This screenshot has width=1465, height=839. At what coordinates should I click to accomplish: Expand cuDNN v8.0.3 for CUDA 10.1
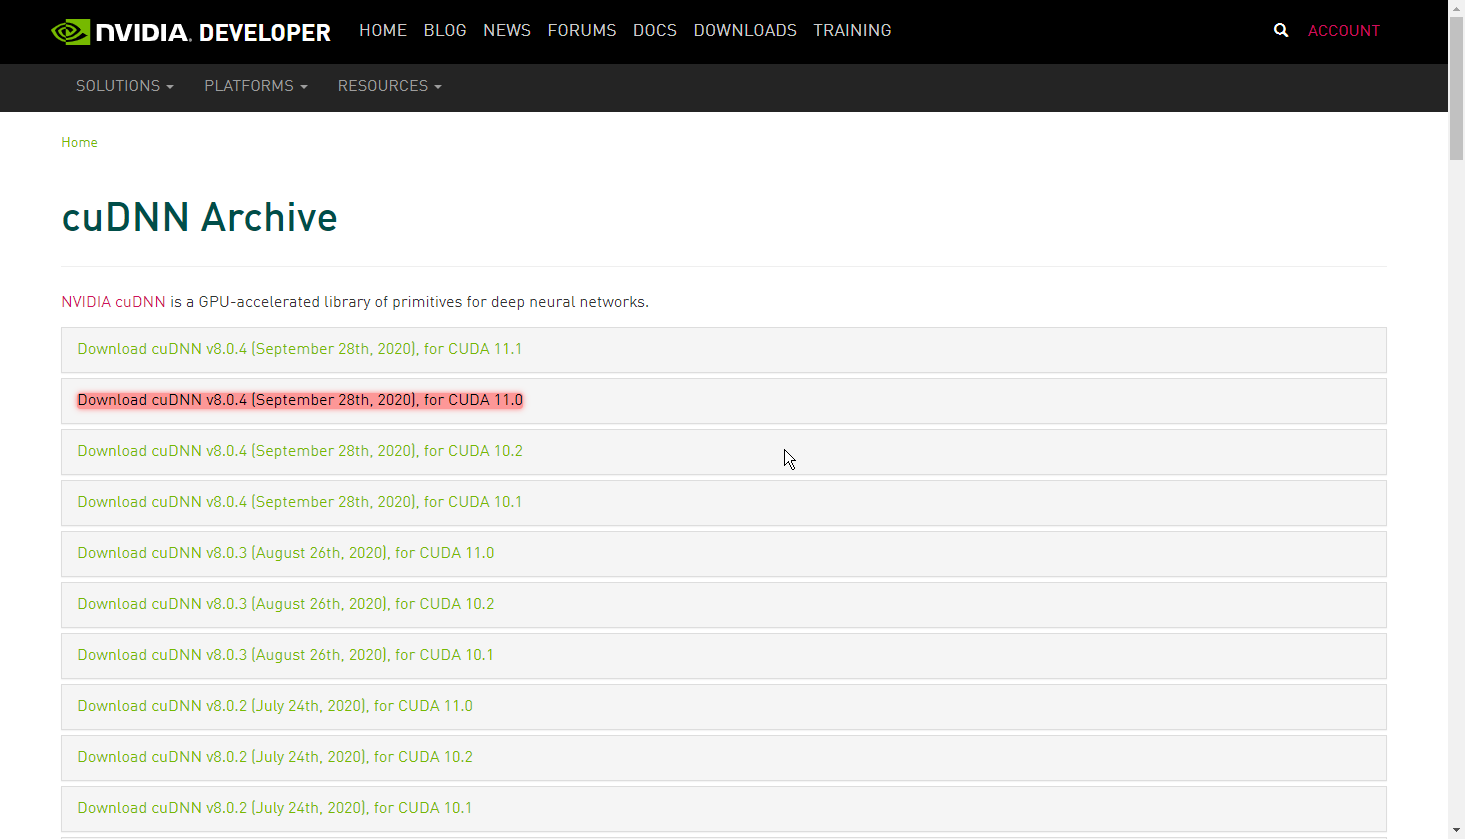pyautogui.click(x=286, y=655)
